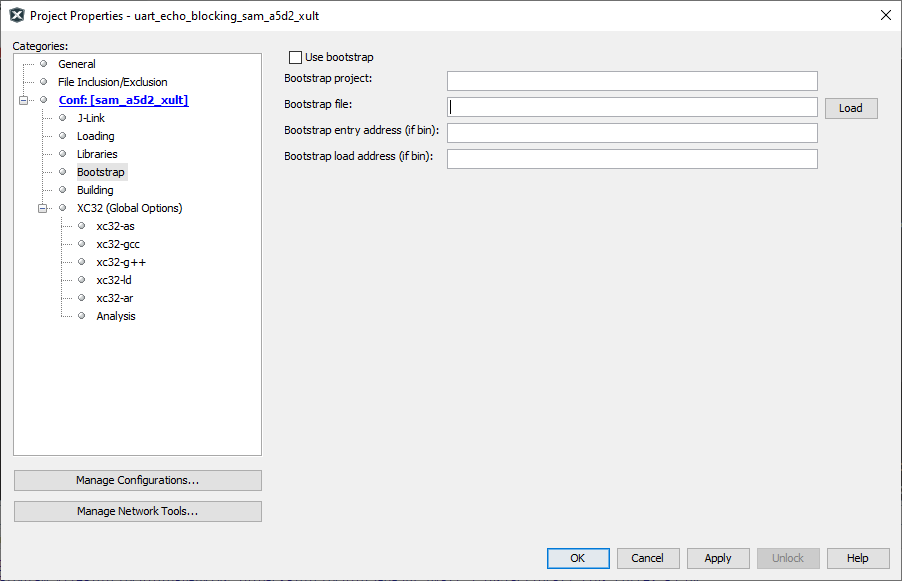Click the Manage Network Tools button
This screenshot has width=902, height=581.
coord(137,512)
